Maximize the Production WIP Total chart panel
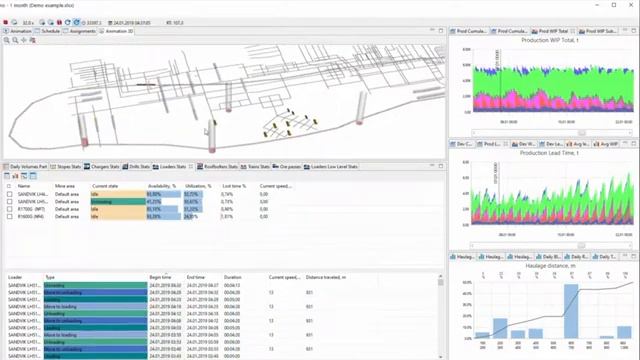640x360 pixels. tap(634, 31)
